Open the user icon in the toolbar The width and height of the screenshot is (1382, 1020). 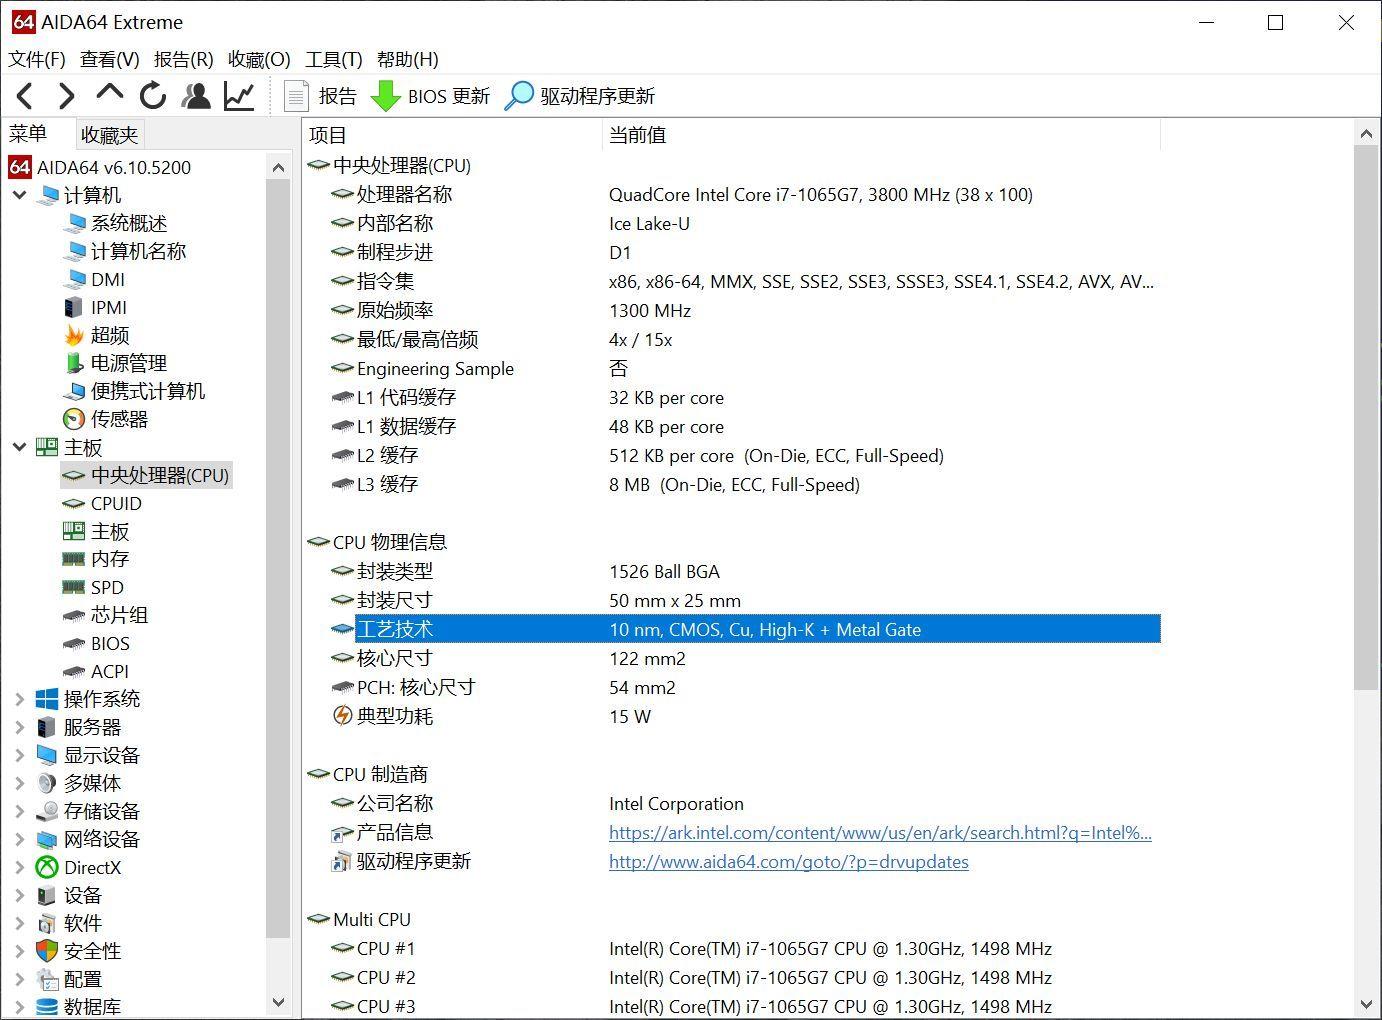tap(196, 96)
